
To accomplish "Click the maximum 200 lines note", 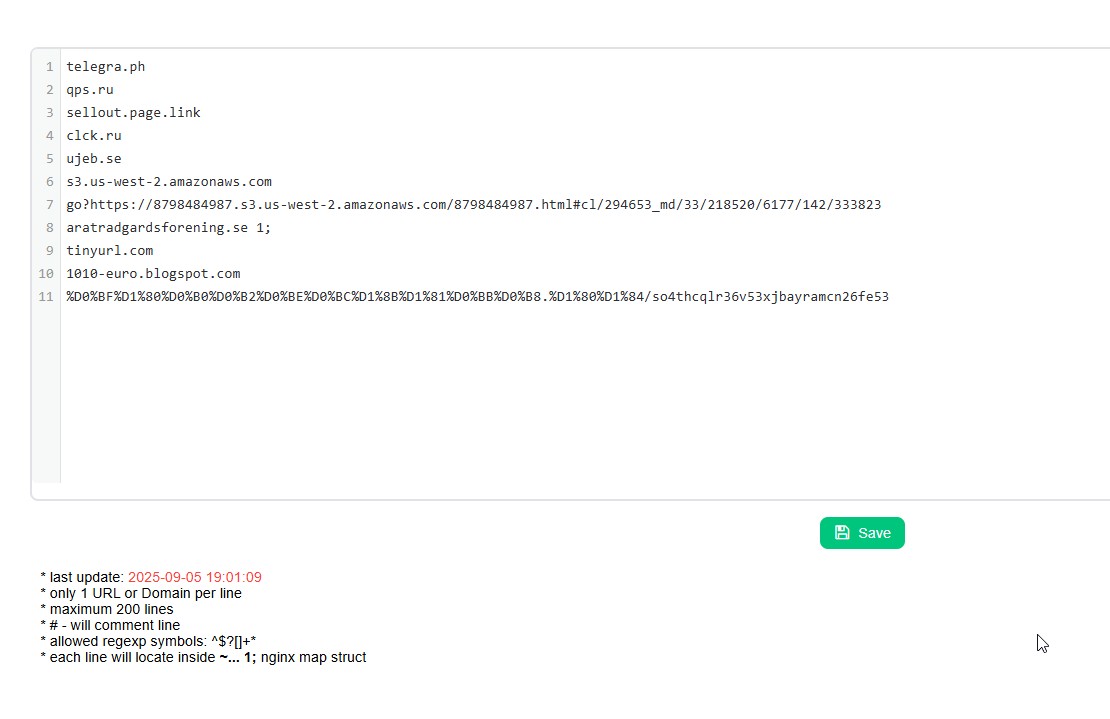I will (x=107, y=609).
